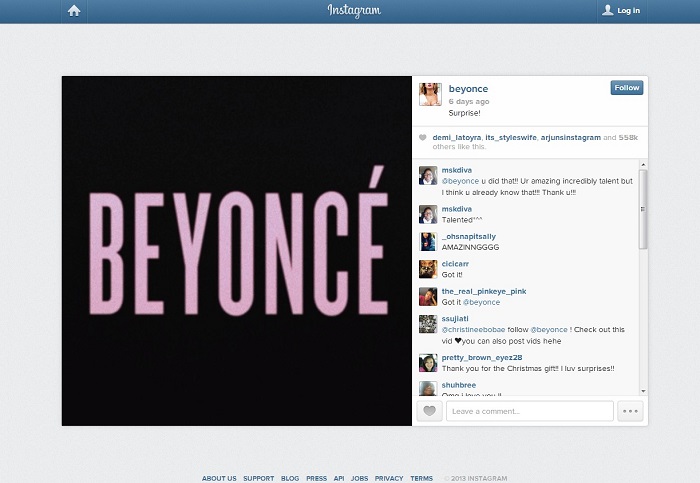Select the Got it! comment by cicicarr
Viewport: 700px width, 483px height.
[x=452, y=275]
